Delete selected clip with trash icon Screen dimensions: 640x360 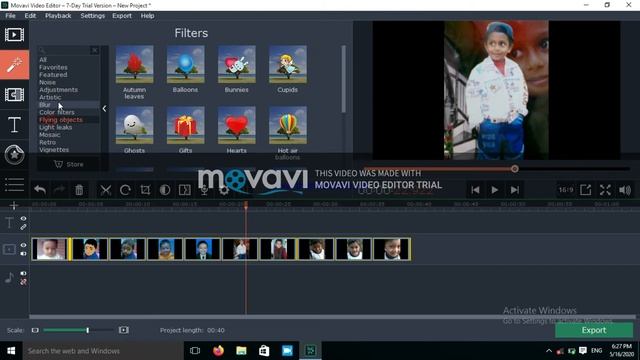(x=79, y=190)
